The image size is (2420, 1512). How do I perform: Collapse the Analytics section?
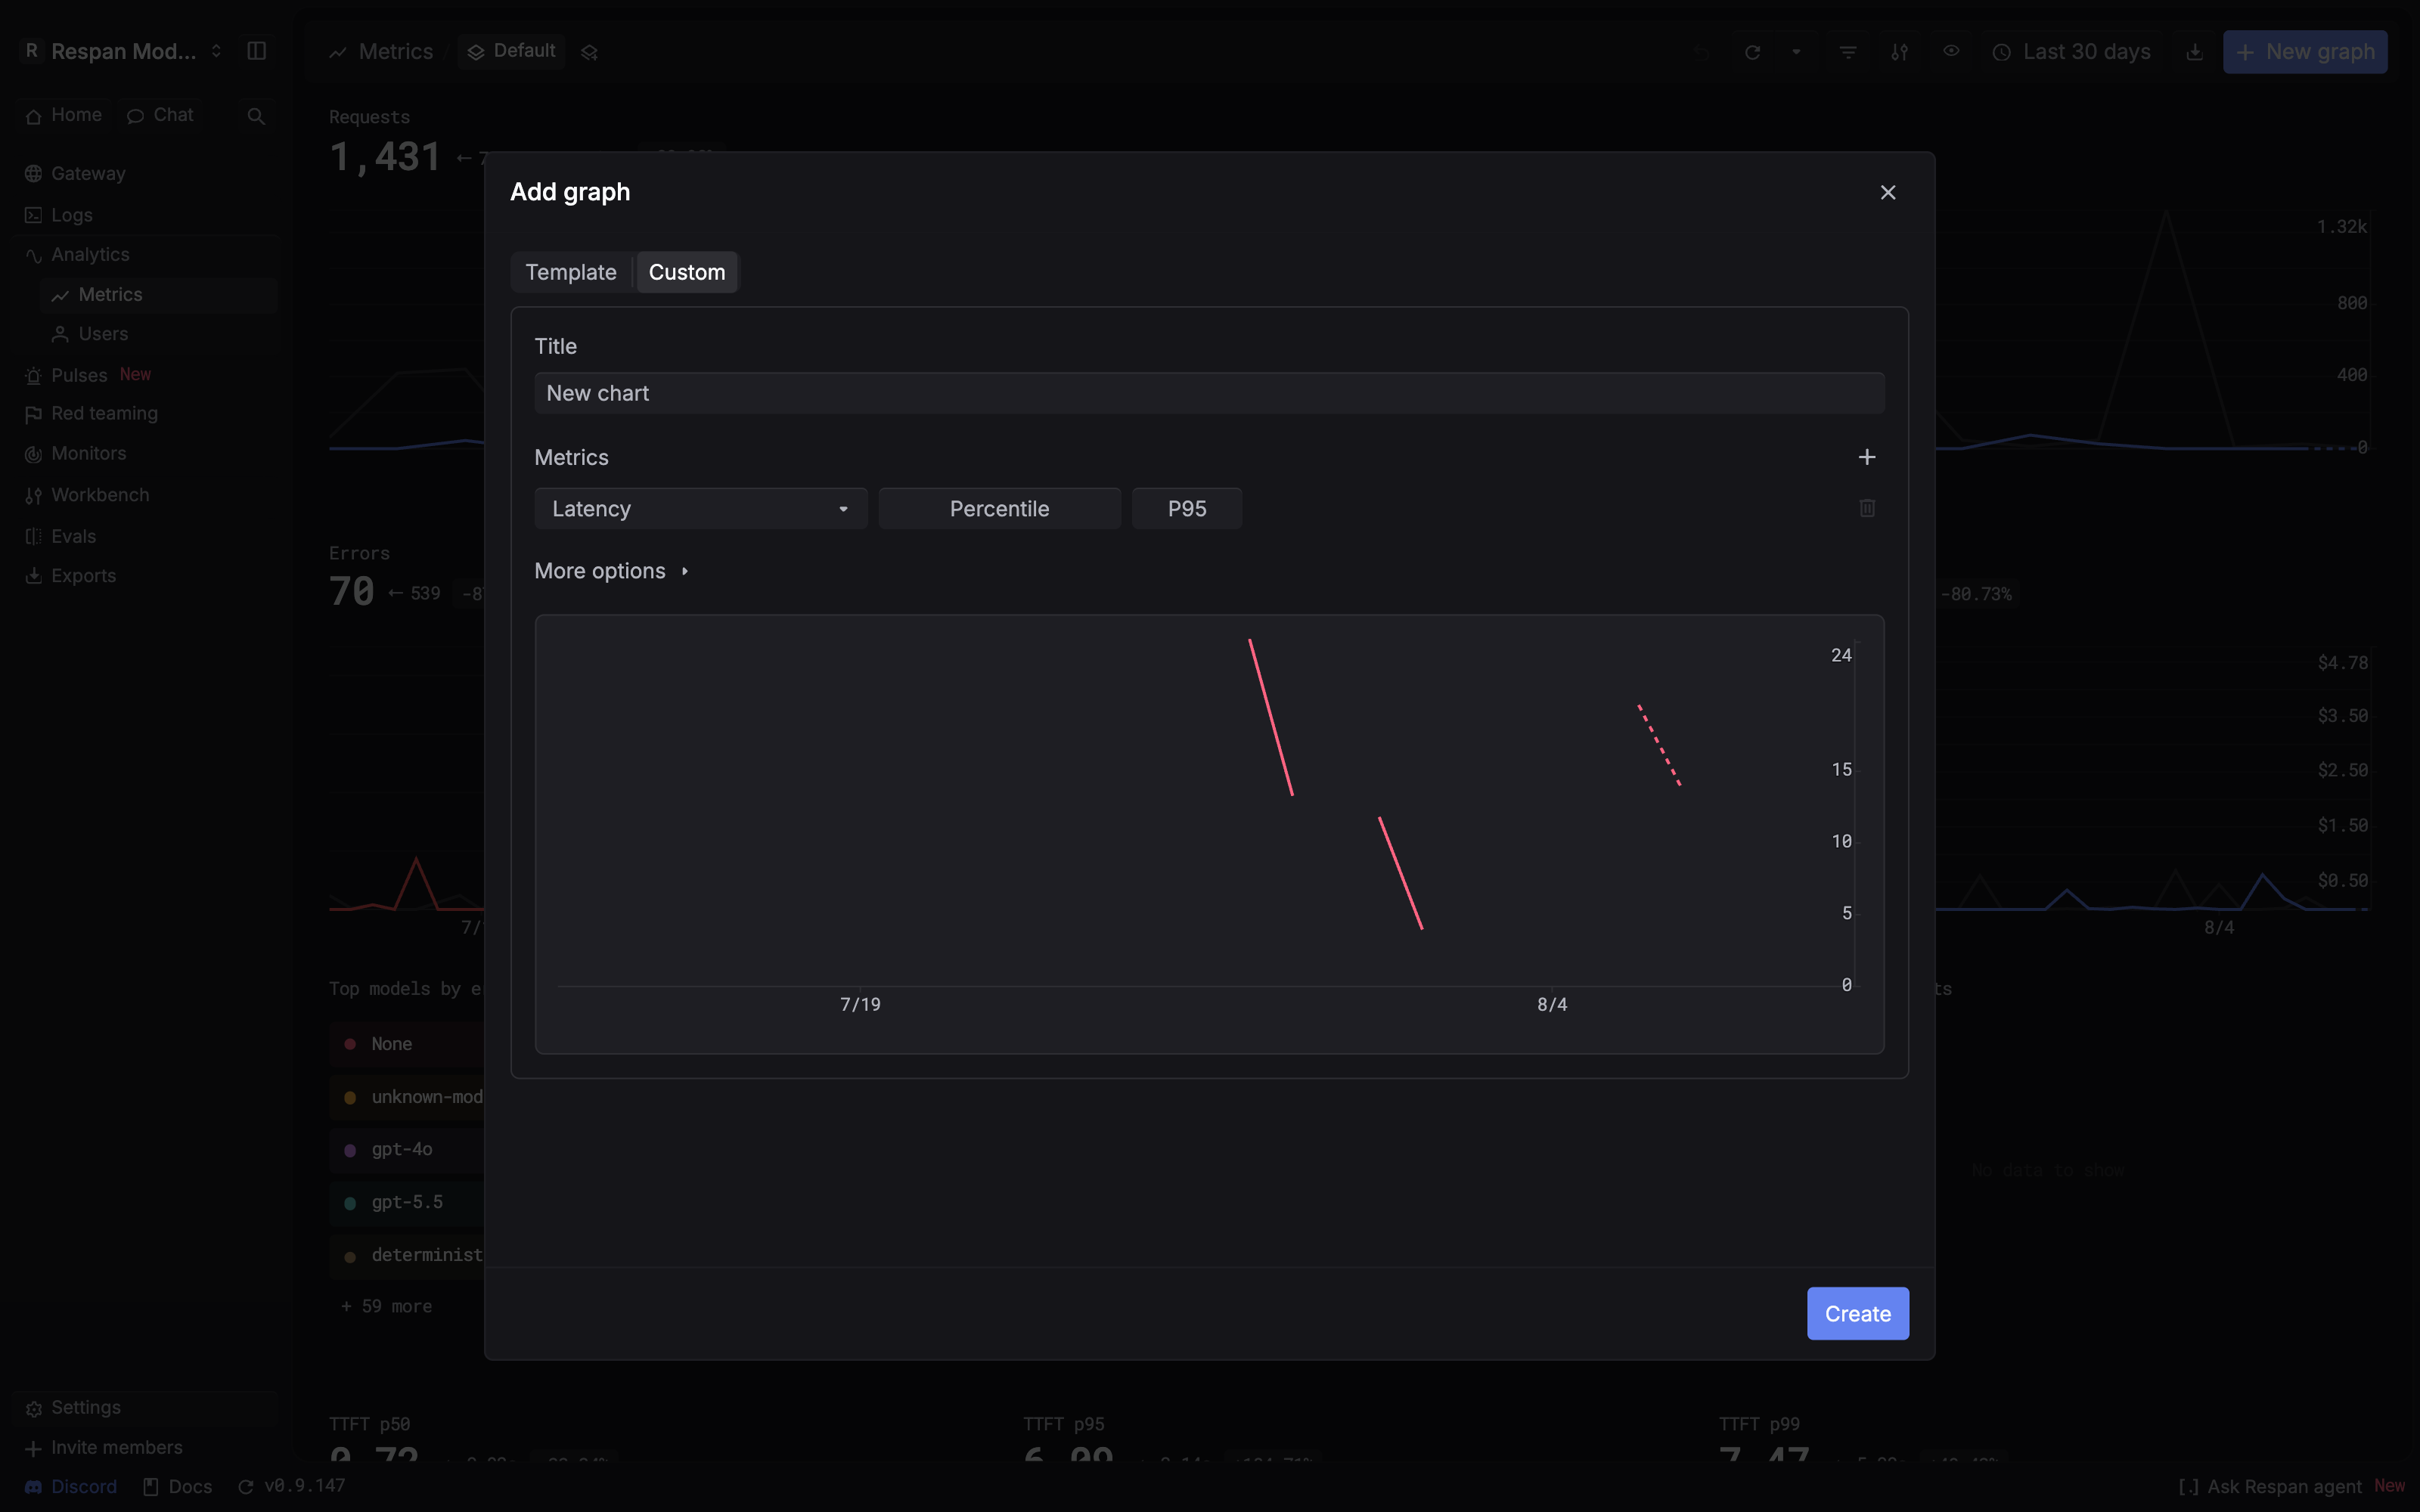click(x=147, y=255)
